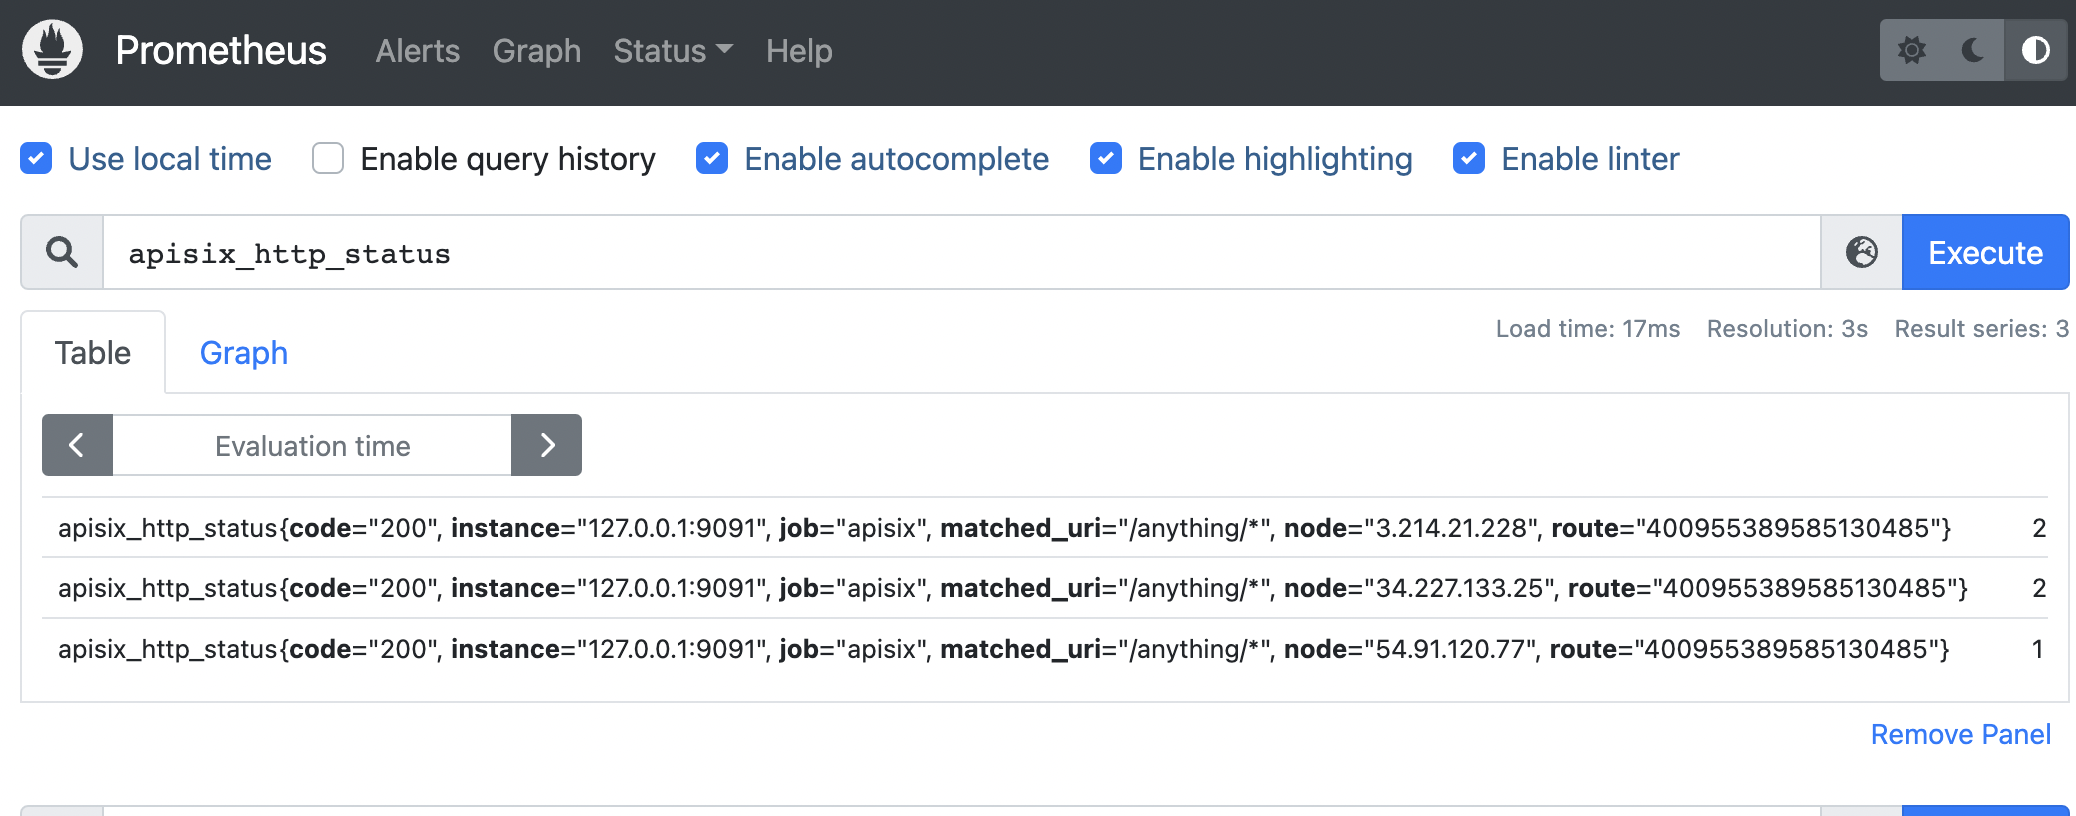Viewport: 2076px width, 816px height.
Task: Switch to dark theme moon icon
Action: tap(1972, 50)
